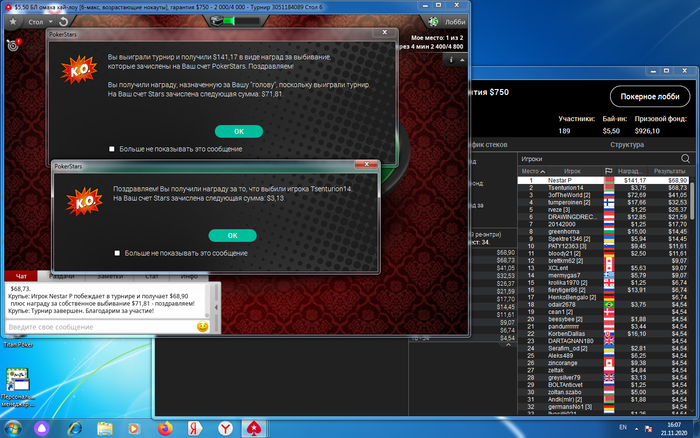
Task: Switch to the Стат tab
Action: [152, 277]
